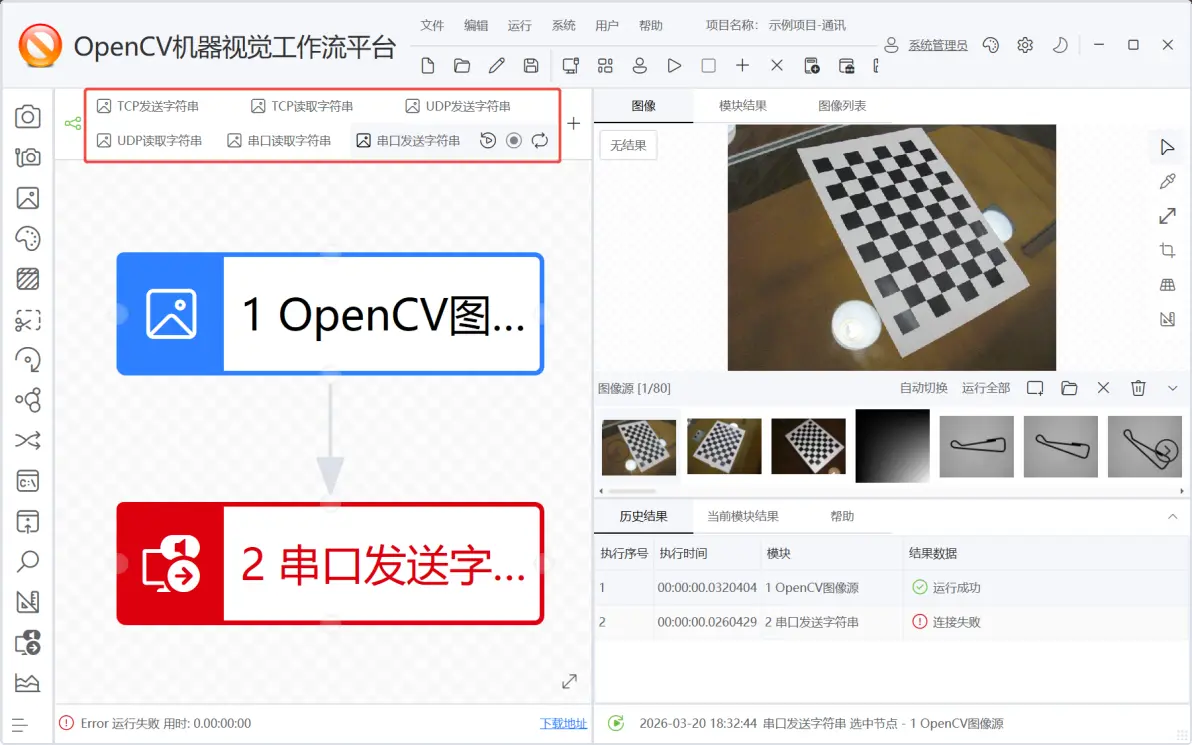Open the 下载地址 link
1192x745 pixels.
tap(563, 724)
